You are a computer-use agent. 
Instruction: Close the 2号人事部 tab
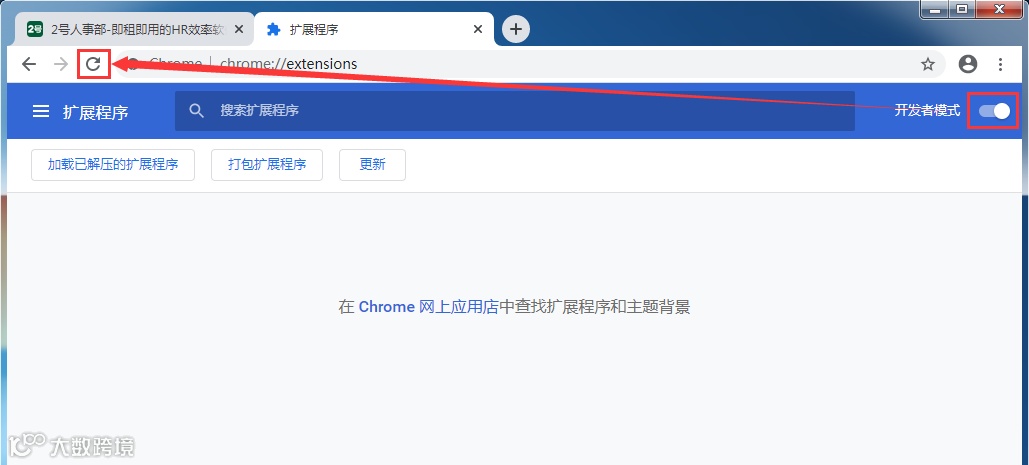point(239,30)
